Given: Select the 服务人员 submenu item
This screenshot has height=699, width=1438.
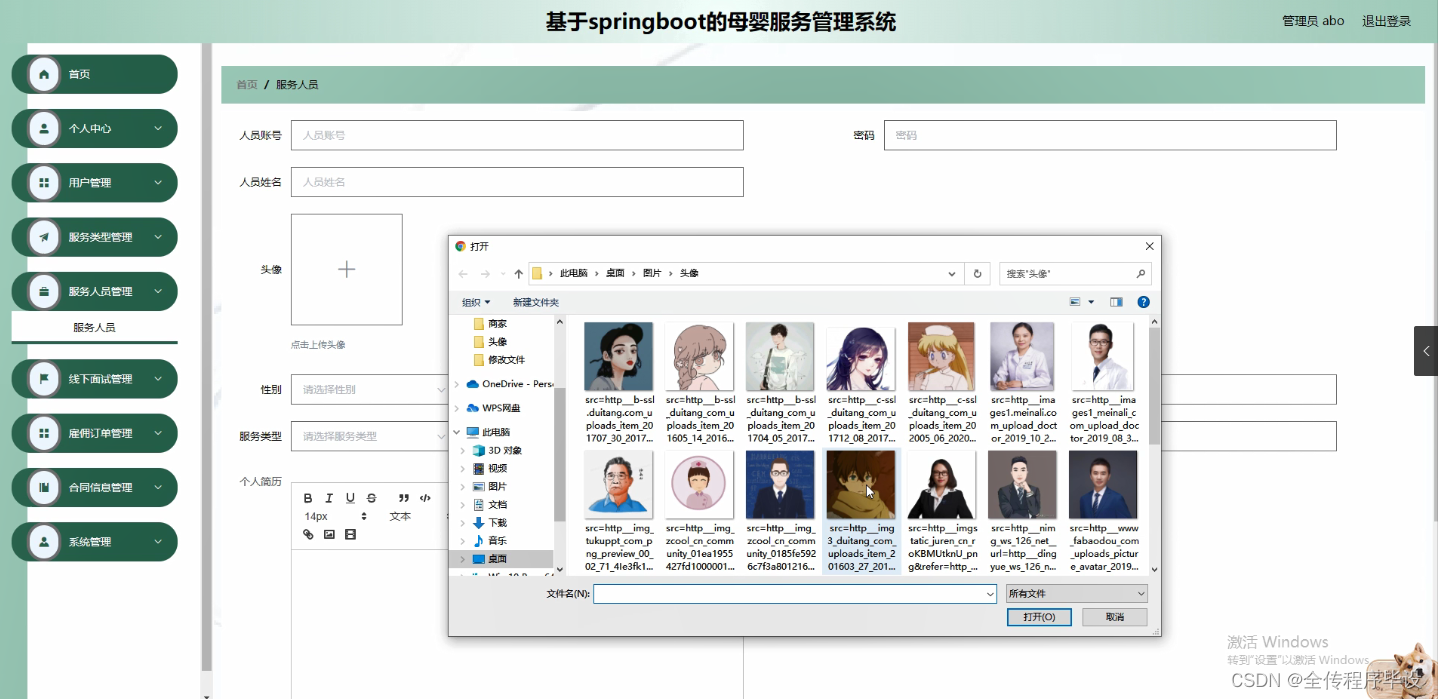Looking at the screenshot, I should pyautogui.click(x=94, y=327).
